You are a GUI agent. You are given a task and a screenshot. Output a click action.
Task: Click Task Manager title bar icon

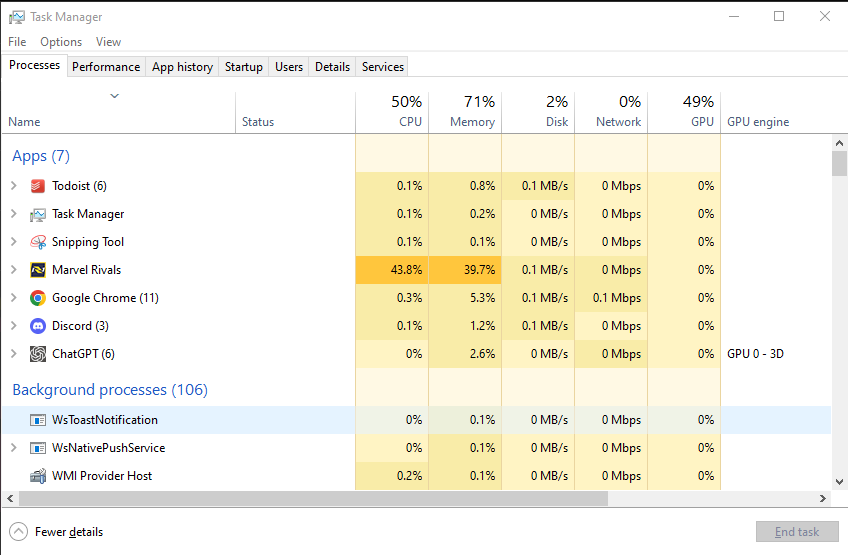coord(17,17)
